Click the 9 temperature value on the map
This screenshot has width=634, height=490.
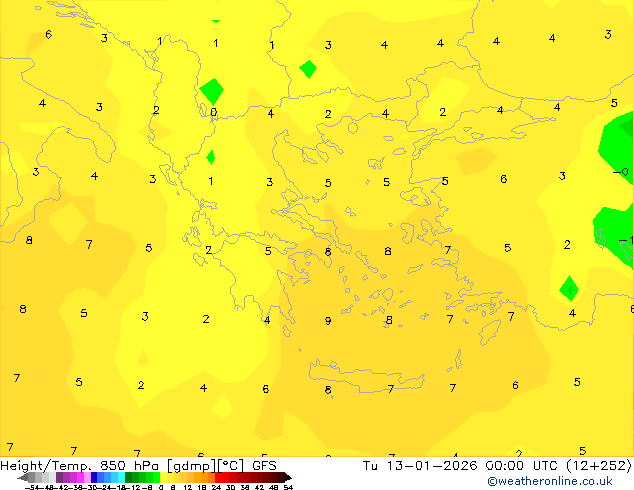pos(328,321)
